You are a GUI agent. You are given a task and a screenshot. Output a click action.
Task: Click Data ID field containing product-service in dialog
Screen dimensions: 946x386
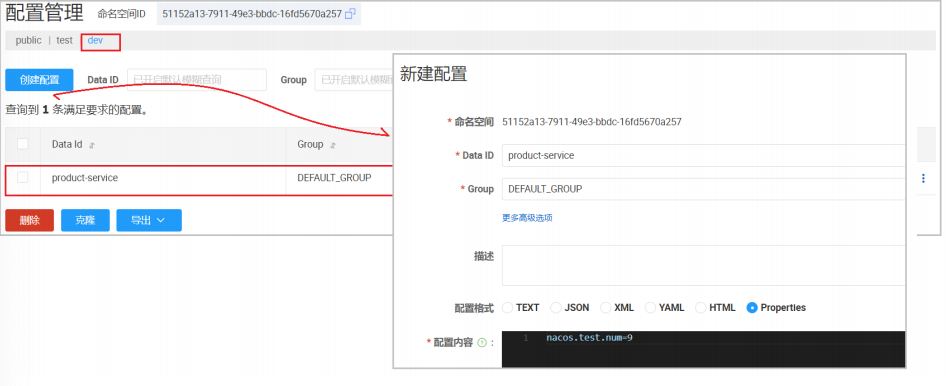click(x=703, y=155)
